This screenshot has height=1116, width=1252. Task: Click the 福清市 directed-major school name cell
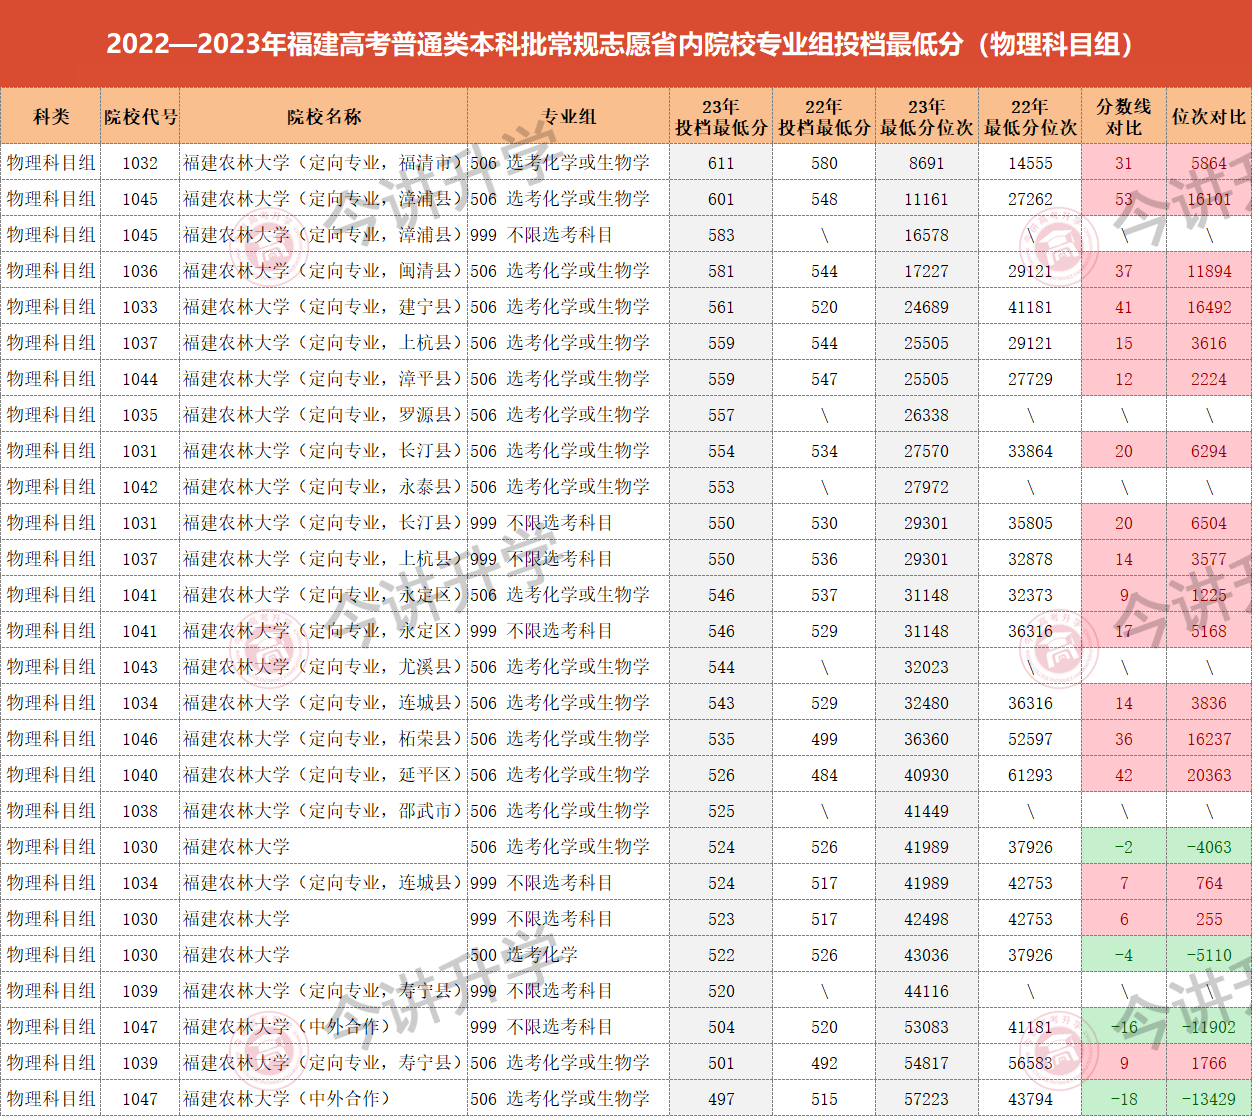click(x=324, y=163)
